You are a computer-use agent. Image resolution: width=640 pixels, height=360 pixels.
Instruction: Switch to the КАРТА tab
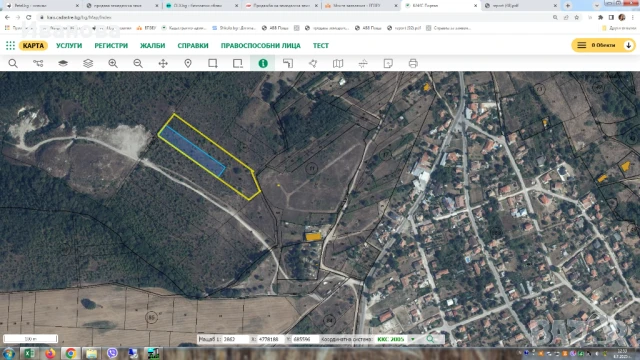33,45
